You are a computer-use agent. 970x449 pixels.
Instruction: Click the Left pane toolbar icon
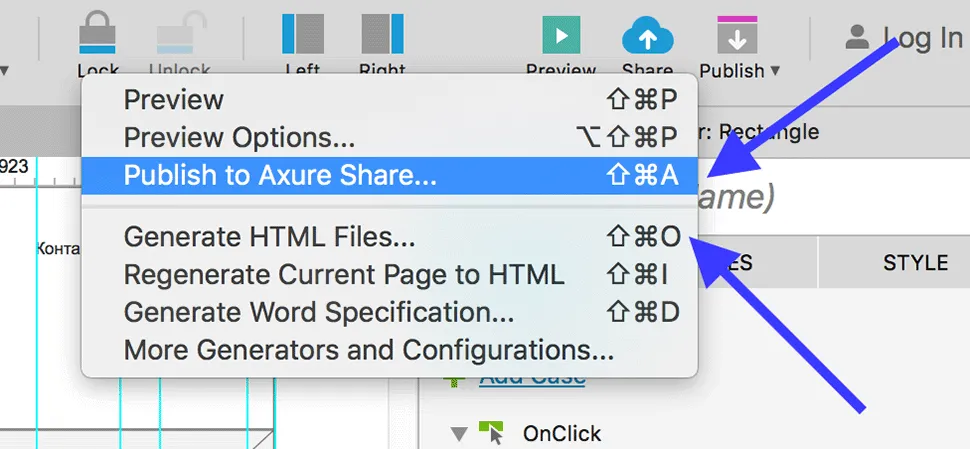point(302,33)
